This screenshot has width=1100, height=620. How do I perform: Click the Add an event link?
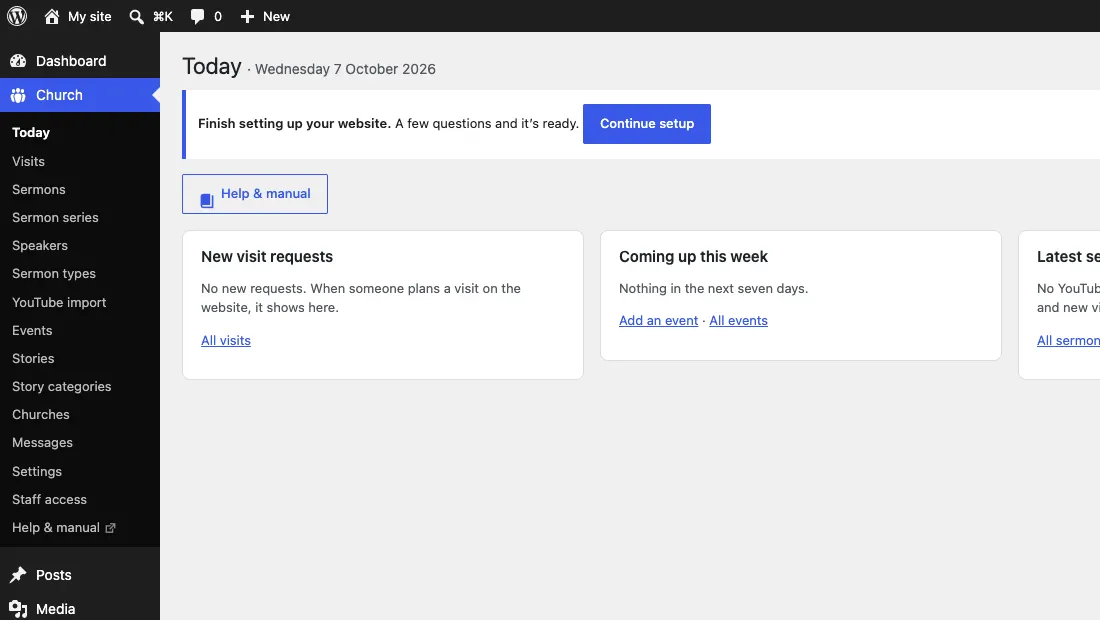[658, 321]
